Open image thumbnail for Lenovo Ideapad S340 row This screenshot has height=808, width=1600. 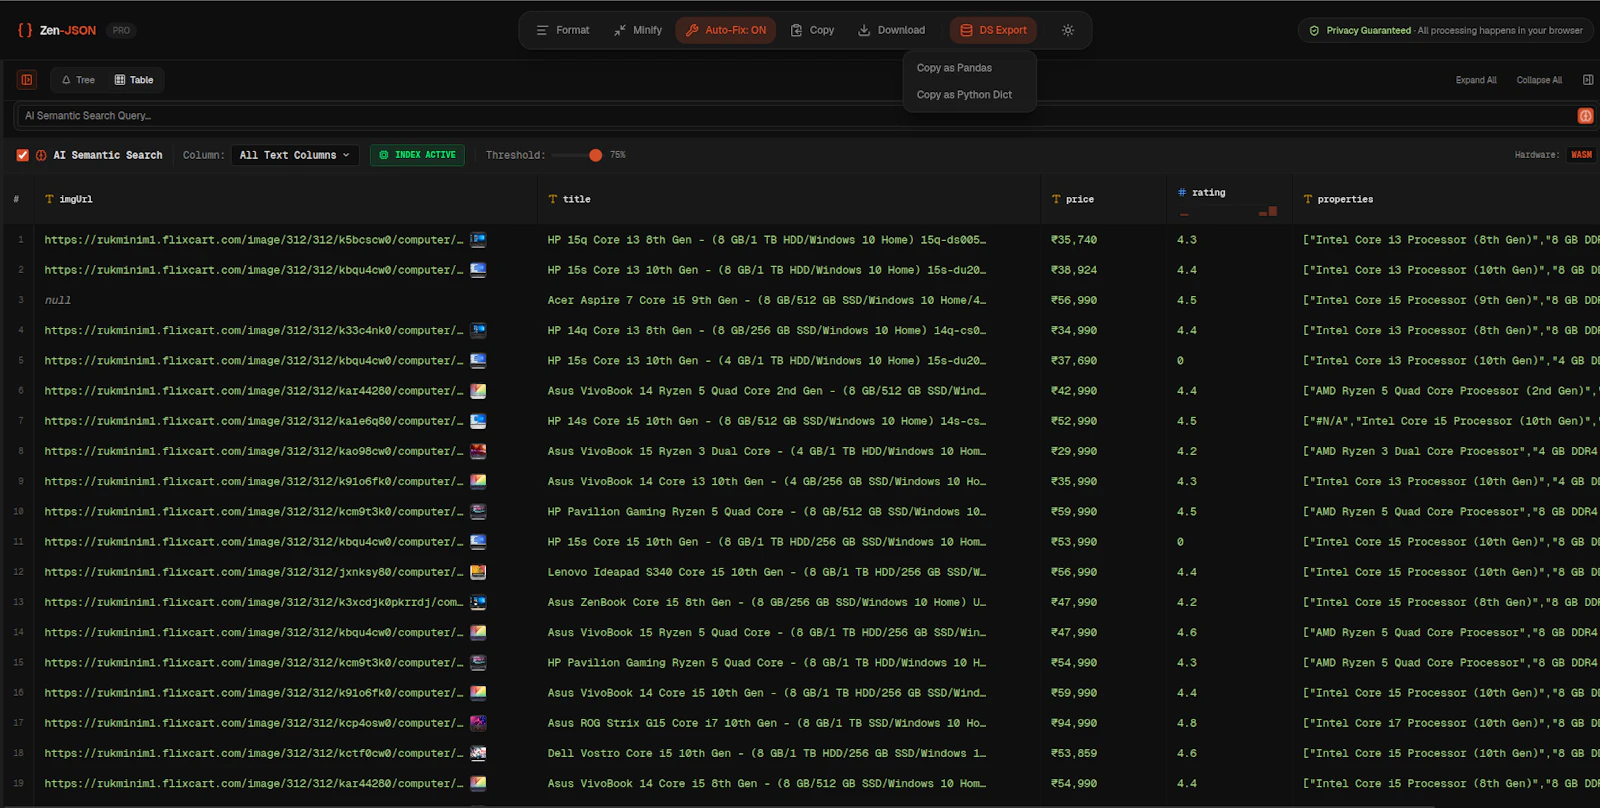(478, 572)
